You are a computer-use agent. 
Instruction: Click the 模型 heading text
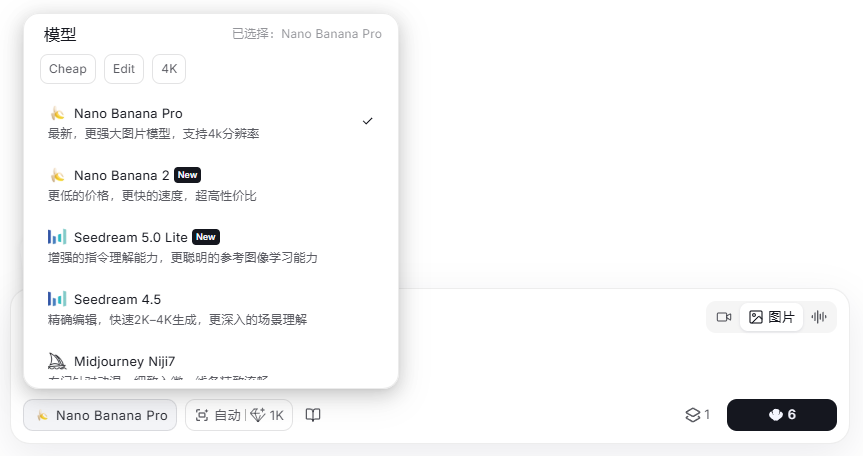[60, 35]
